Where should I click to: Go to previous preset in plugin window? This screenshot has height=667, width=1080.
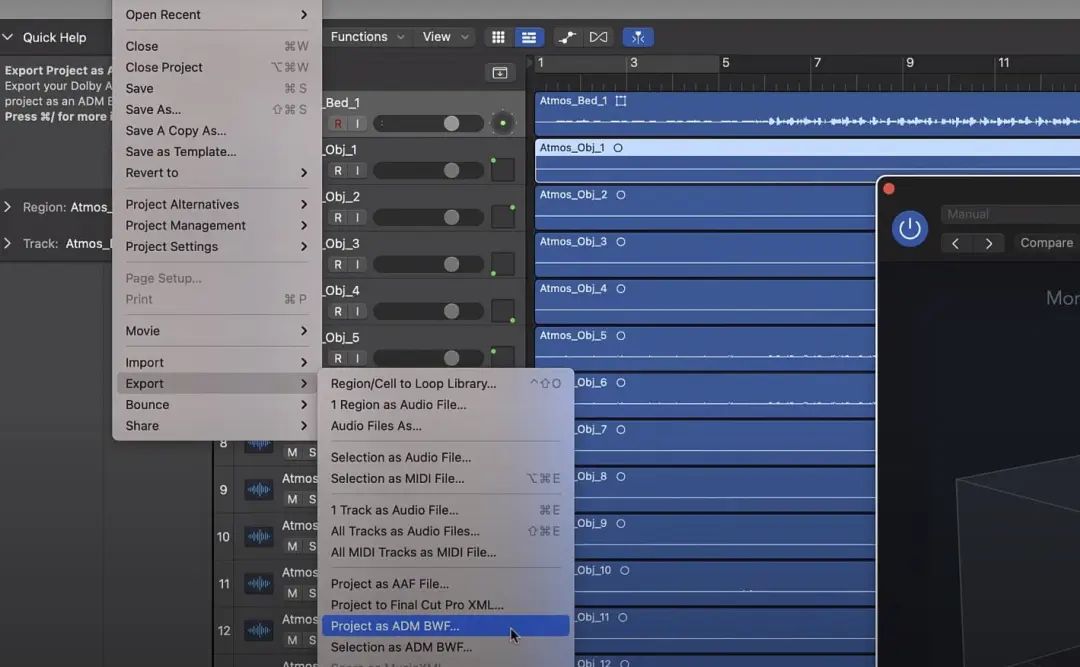955,243
